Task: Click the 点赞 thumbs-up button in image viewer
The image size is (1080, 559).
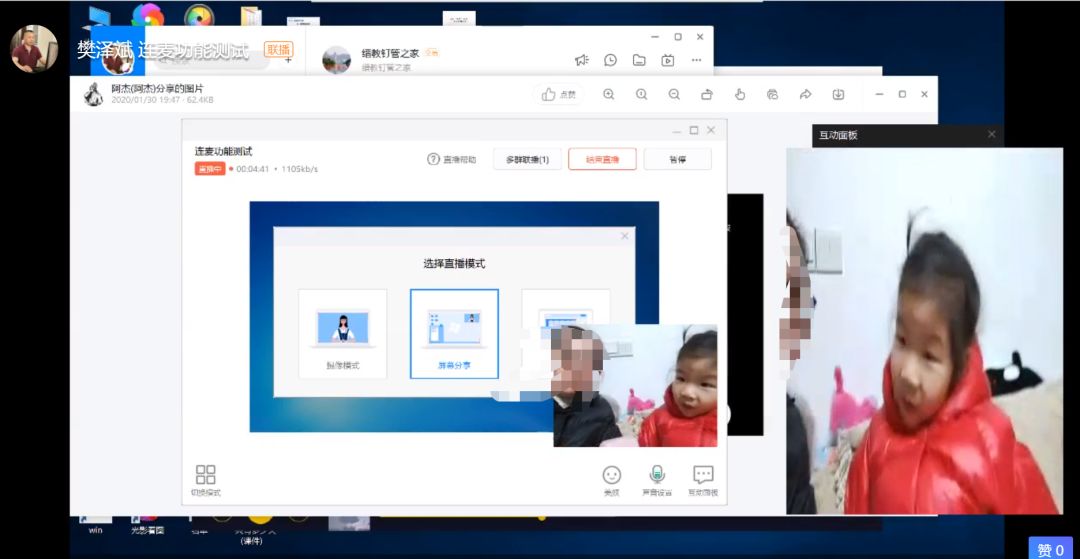Action: [559, 95]
